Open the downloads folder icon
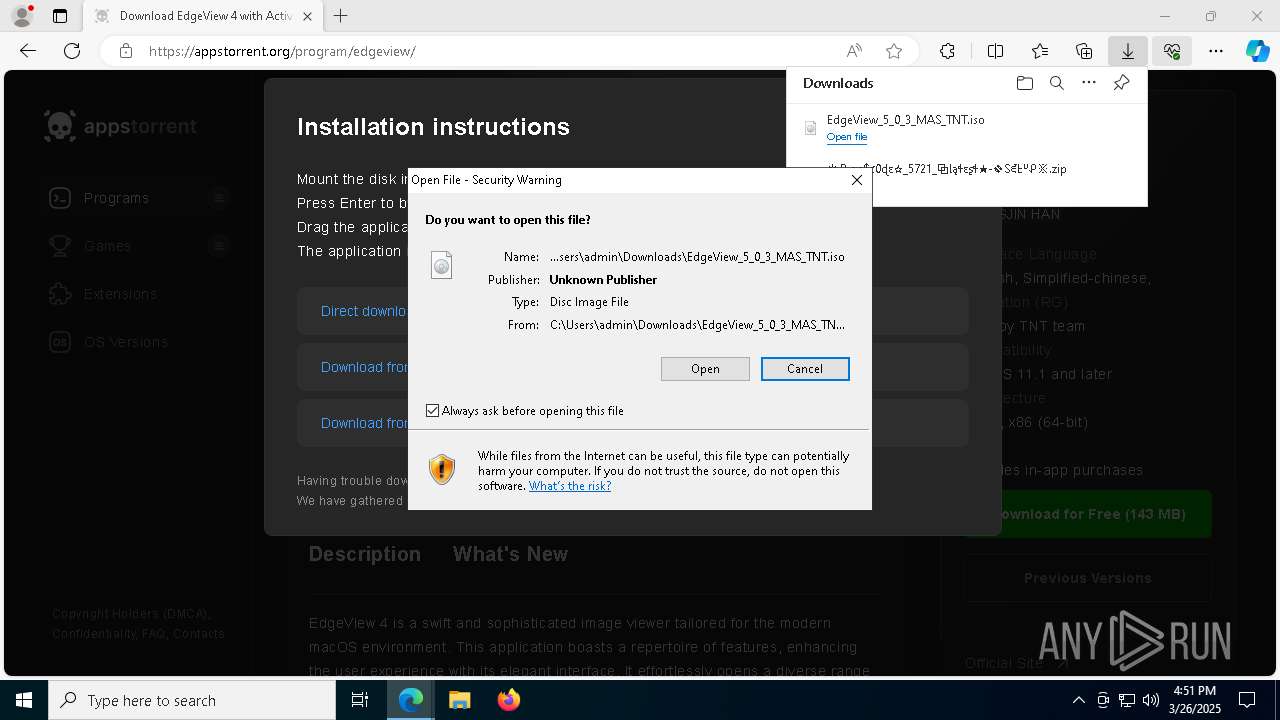Screen dimensions: 1280x720 (x=1024, y=83)
